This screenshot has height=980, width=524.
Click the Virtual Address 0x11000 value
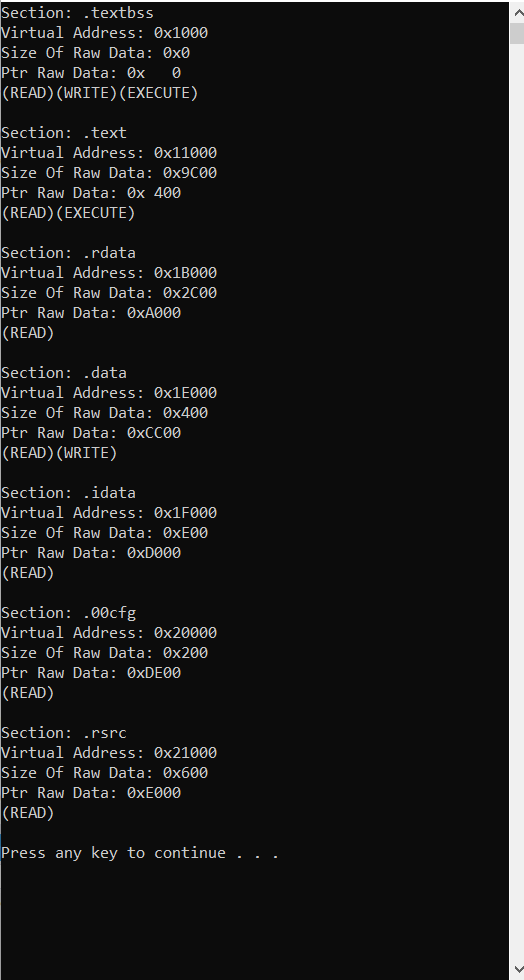coord(186,152)
